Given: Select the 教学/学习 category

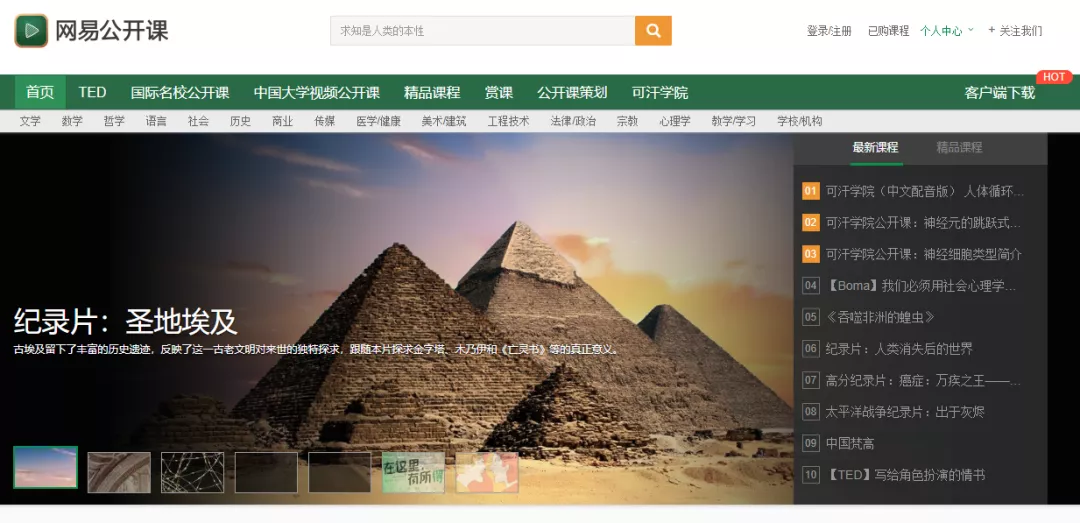Looking at the screenshot, I should click(734, 121).
